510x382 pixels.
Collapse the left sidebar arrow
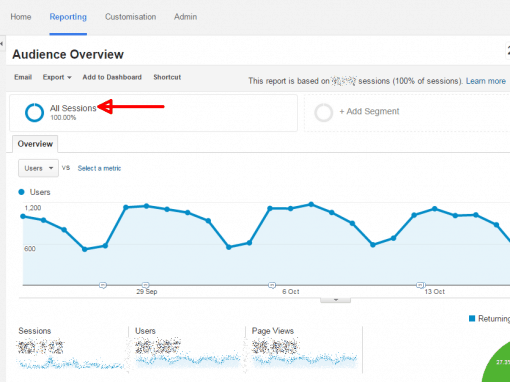pos(2,44)
